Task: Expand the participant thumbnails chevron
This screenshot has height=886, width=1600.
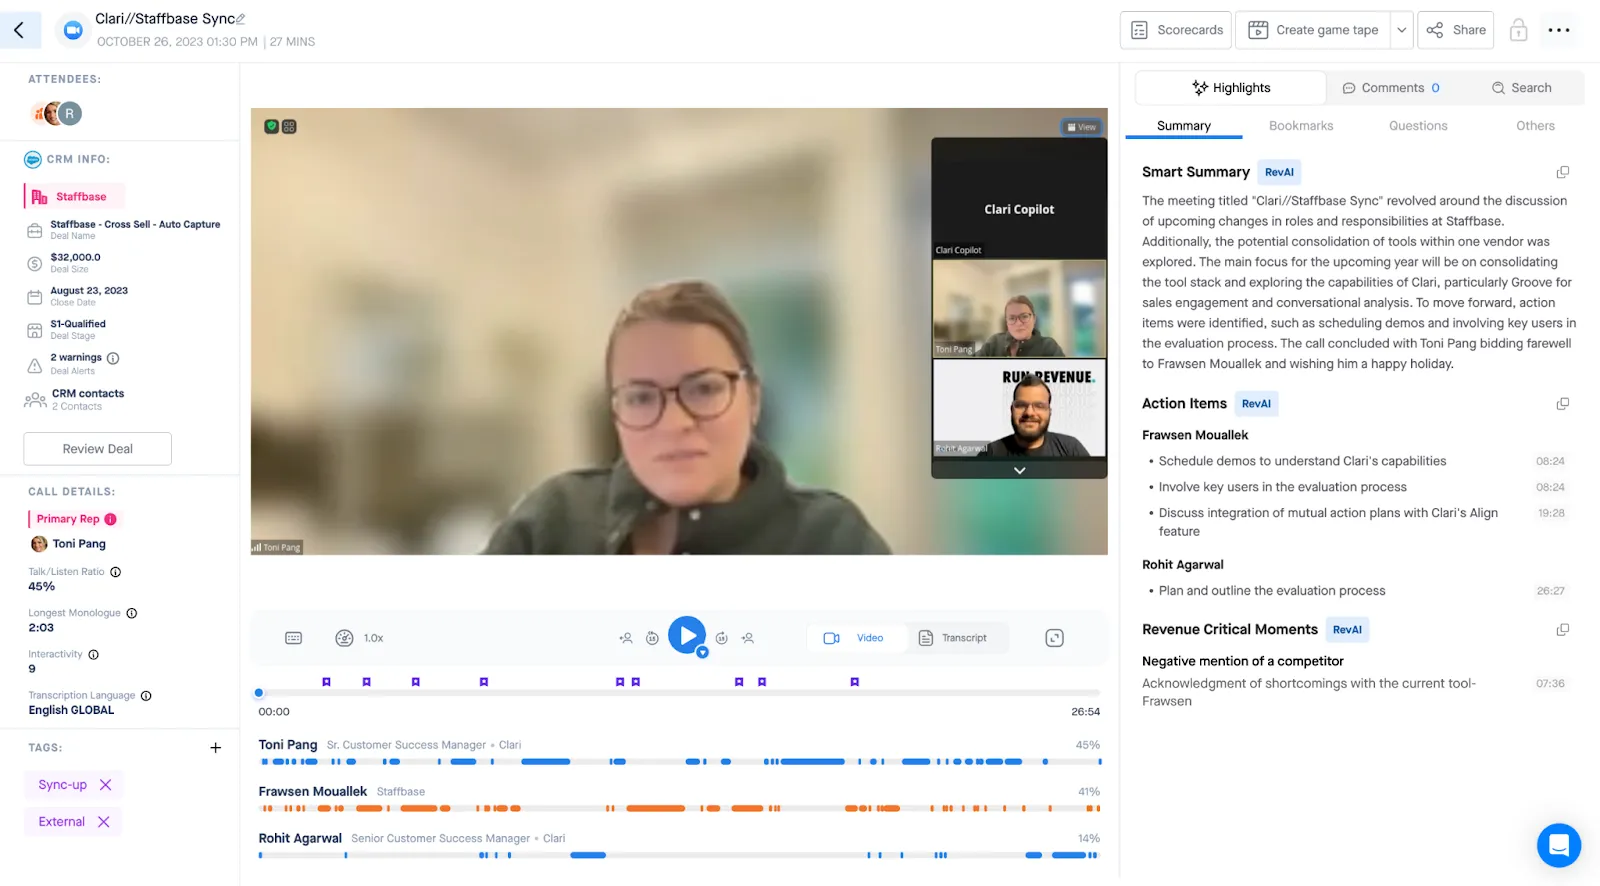Action: tap(1019, 470)
